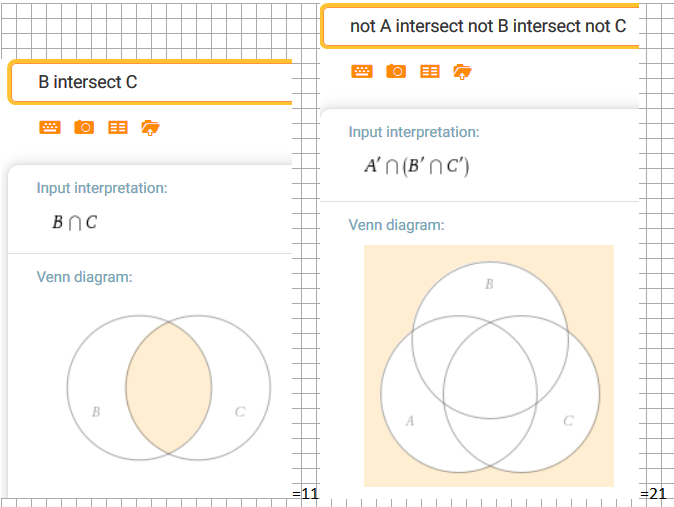Screen dimensions: 674x507
Task: Click shaded intersection of the two-circle Venn diagram
Action: 168,388
